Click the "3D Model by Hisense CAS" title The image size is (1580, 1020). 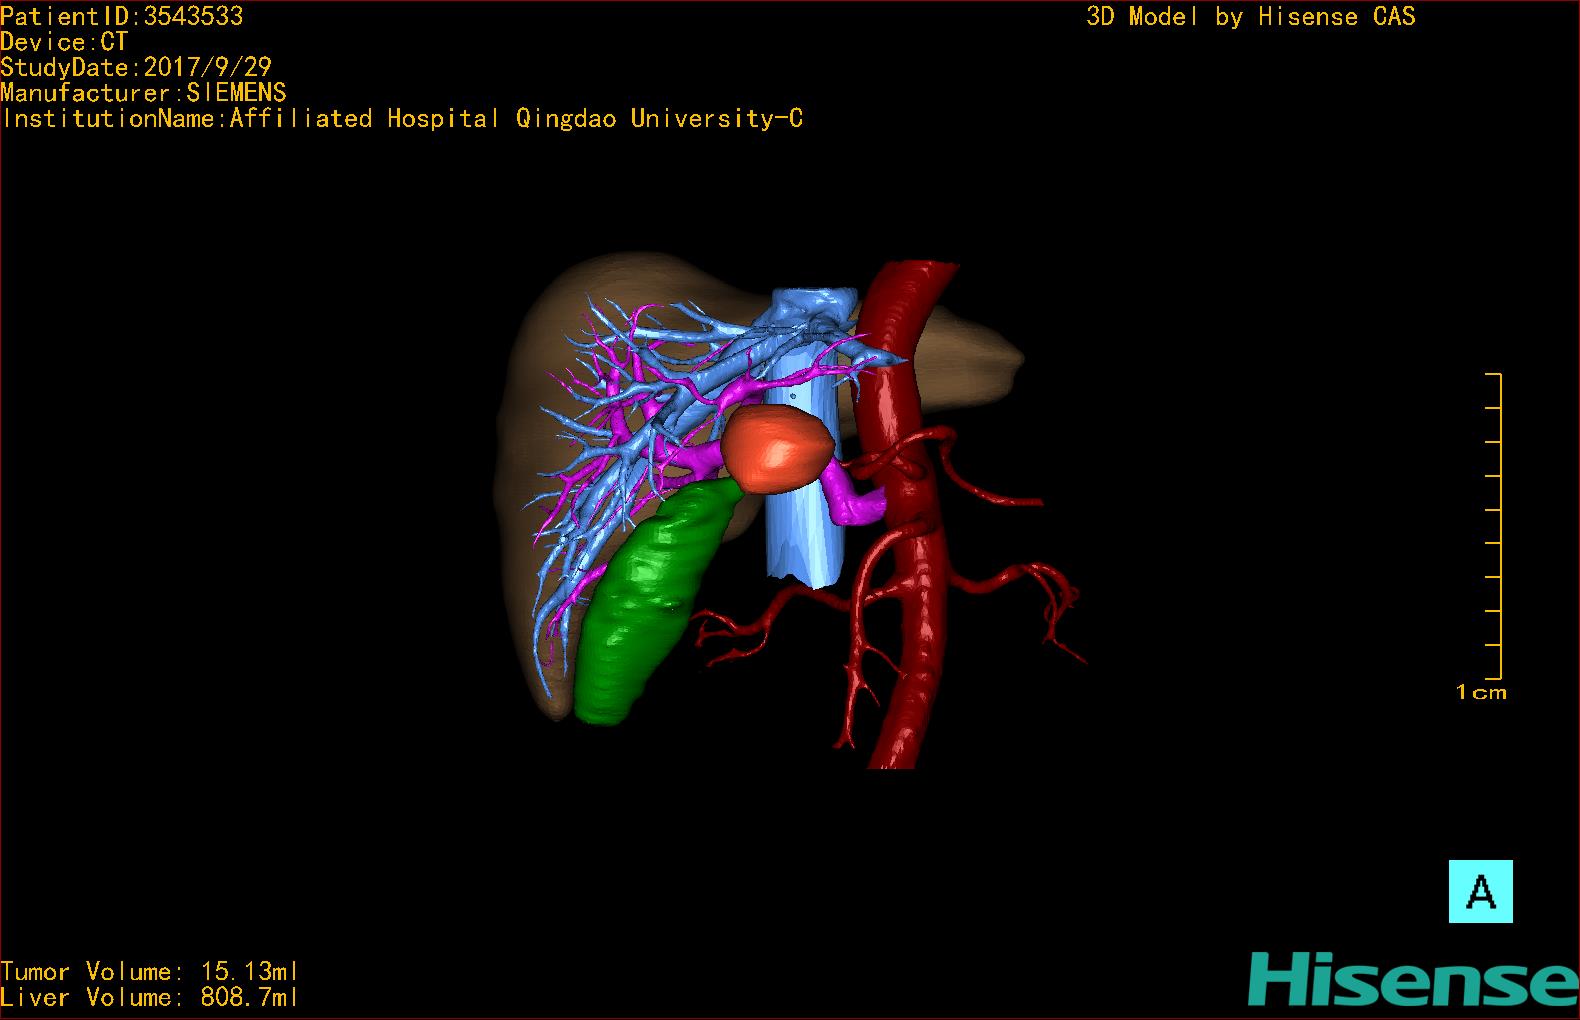coord(1251,16)
